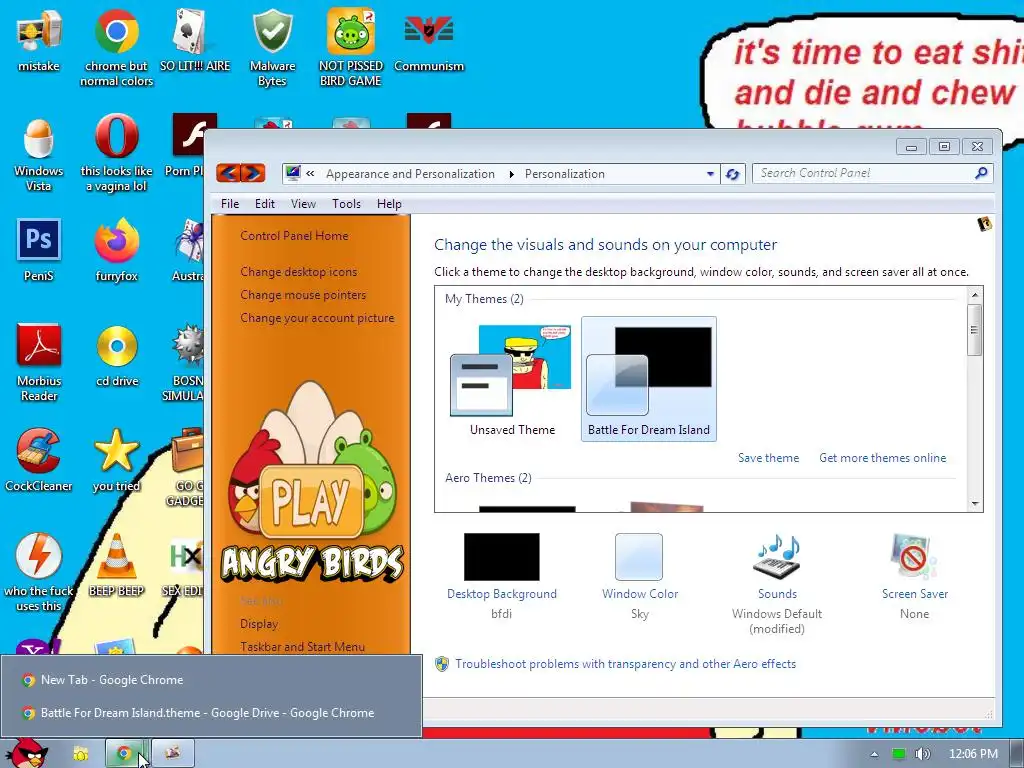Switch to New Tab Chrome window preview
The width and height of the screenshot is (1024, 768).
point(211,680)
